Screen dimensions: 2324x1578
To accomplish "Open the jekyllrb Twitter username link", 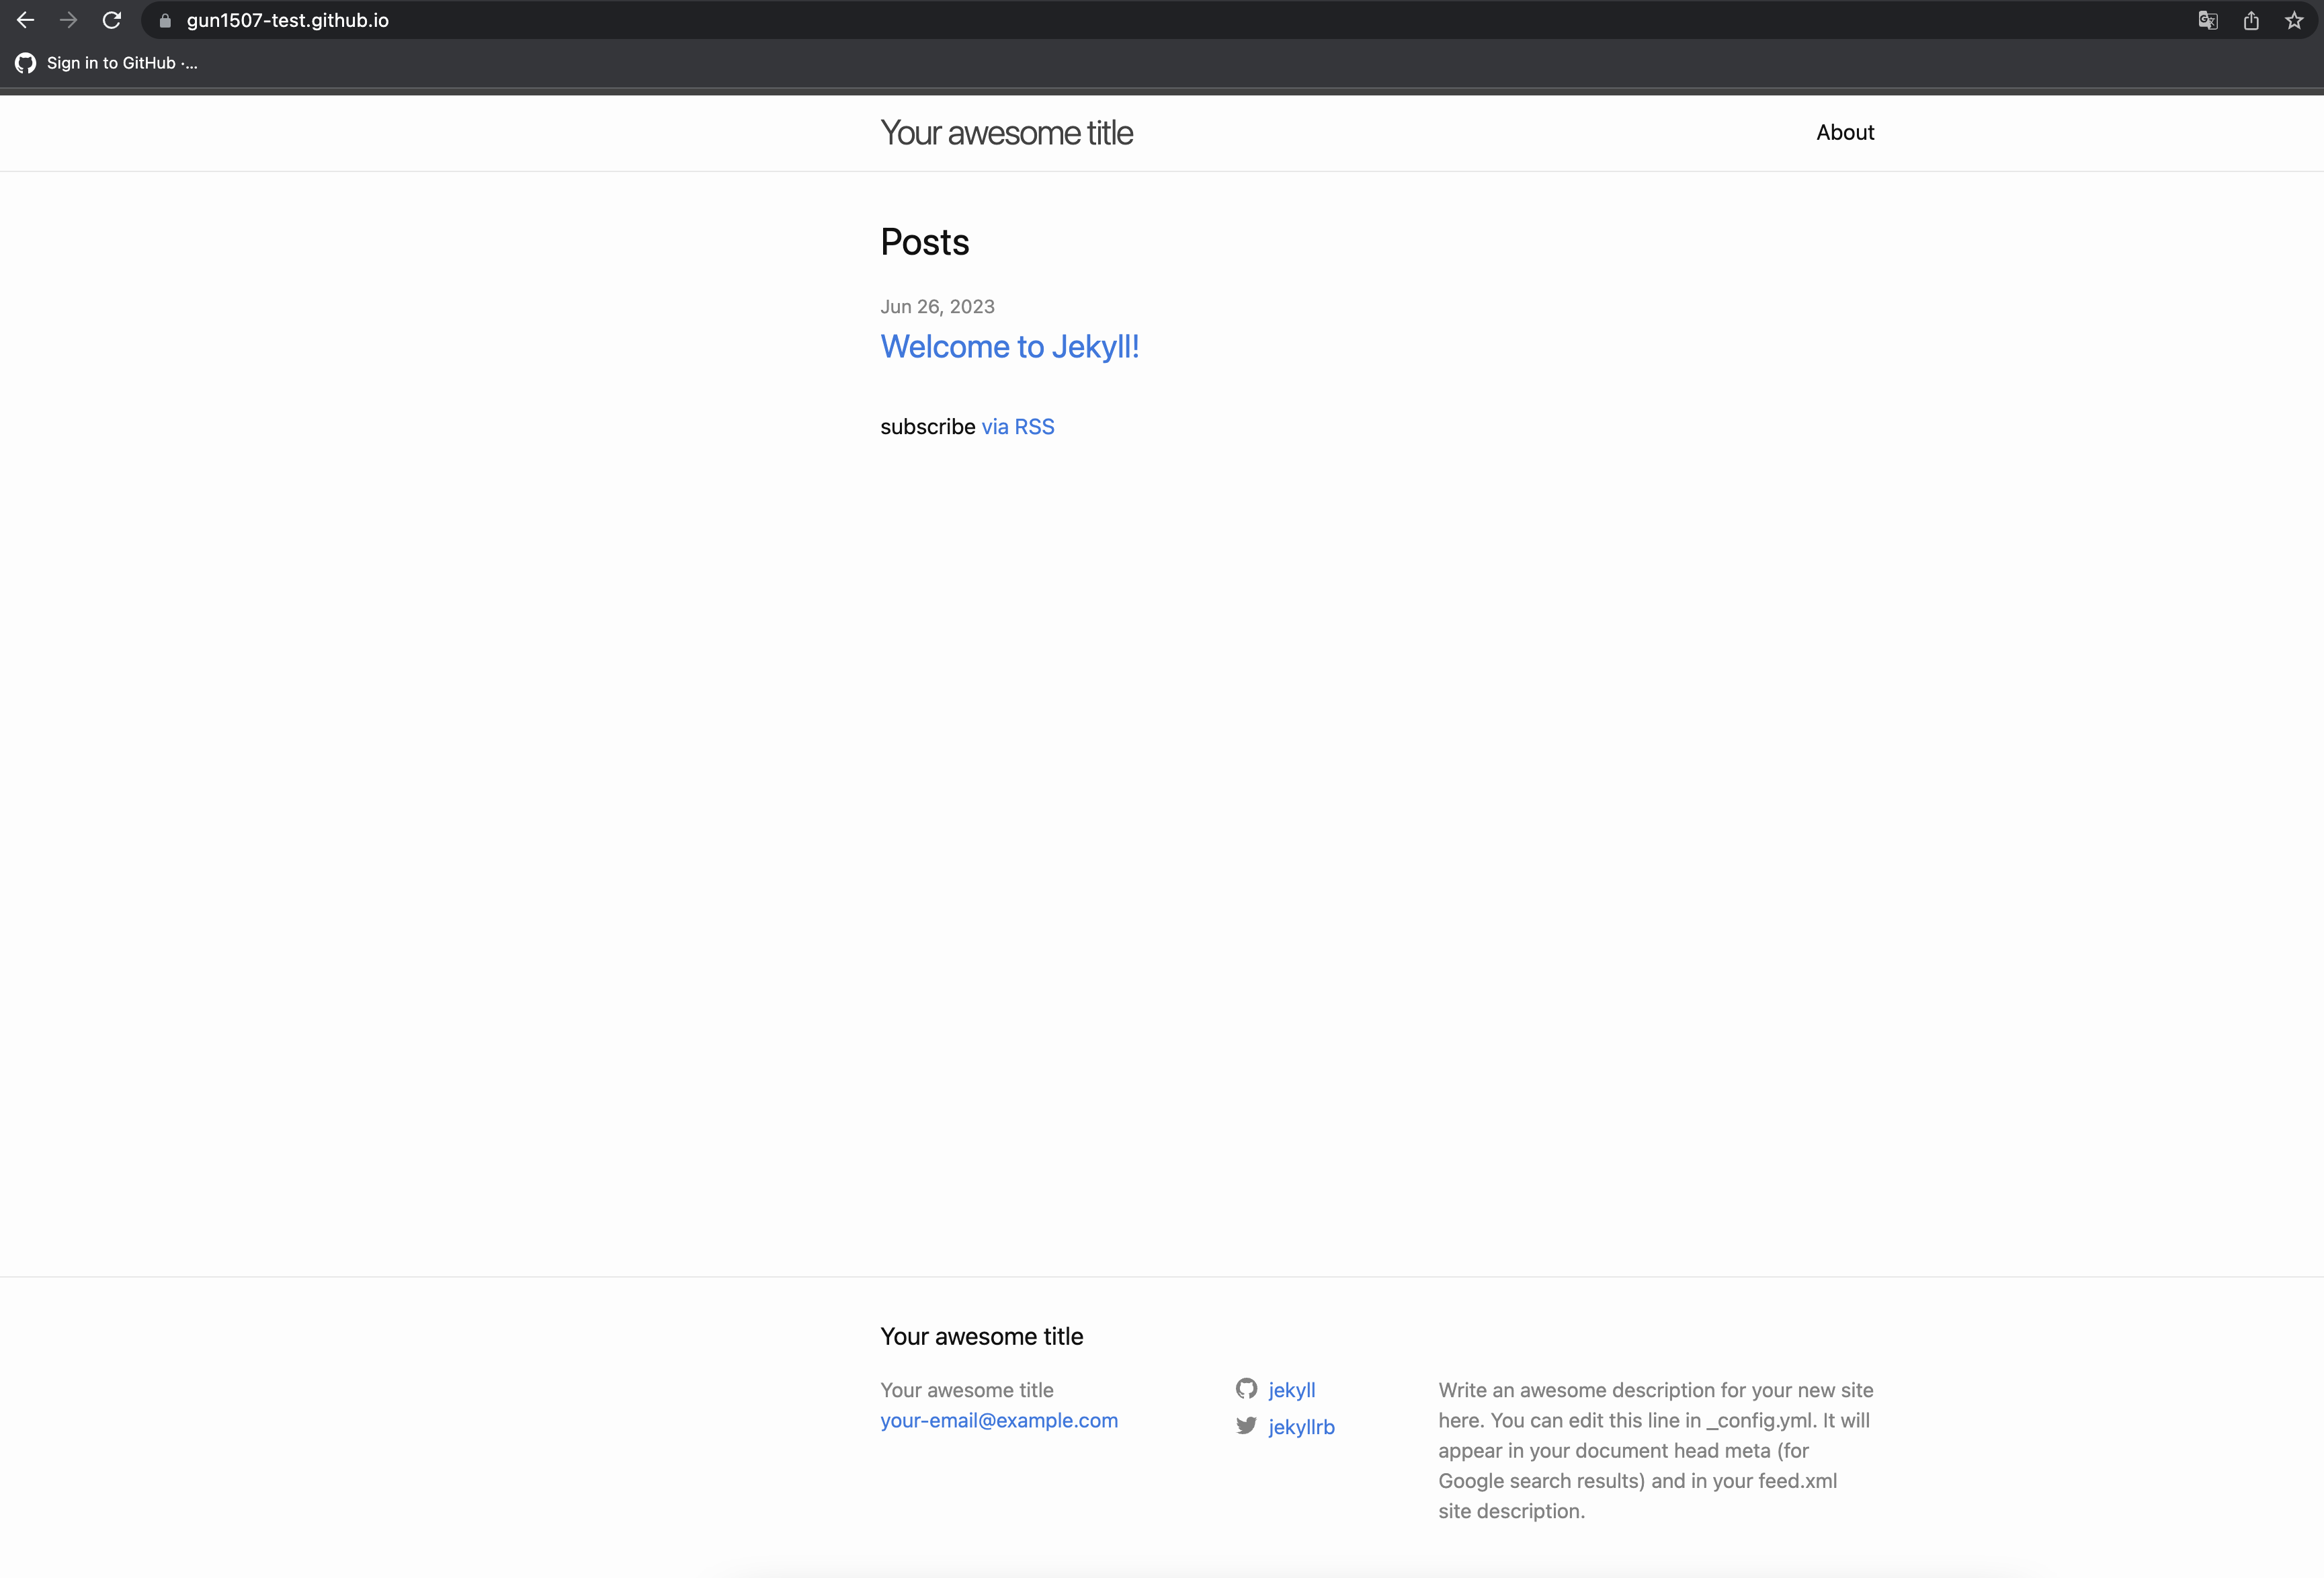I will pos(1301,1427).
